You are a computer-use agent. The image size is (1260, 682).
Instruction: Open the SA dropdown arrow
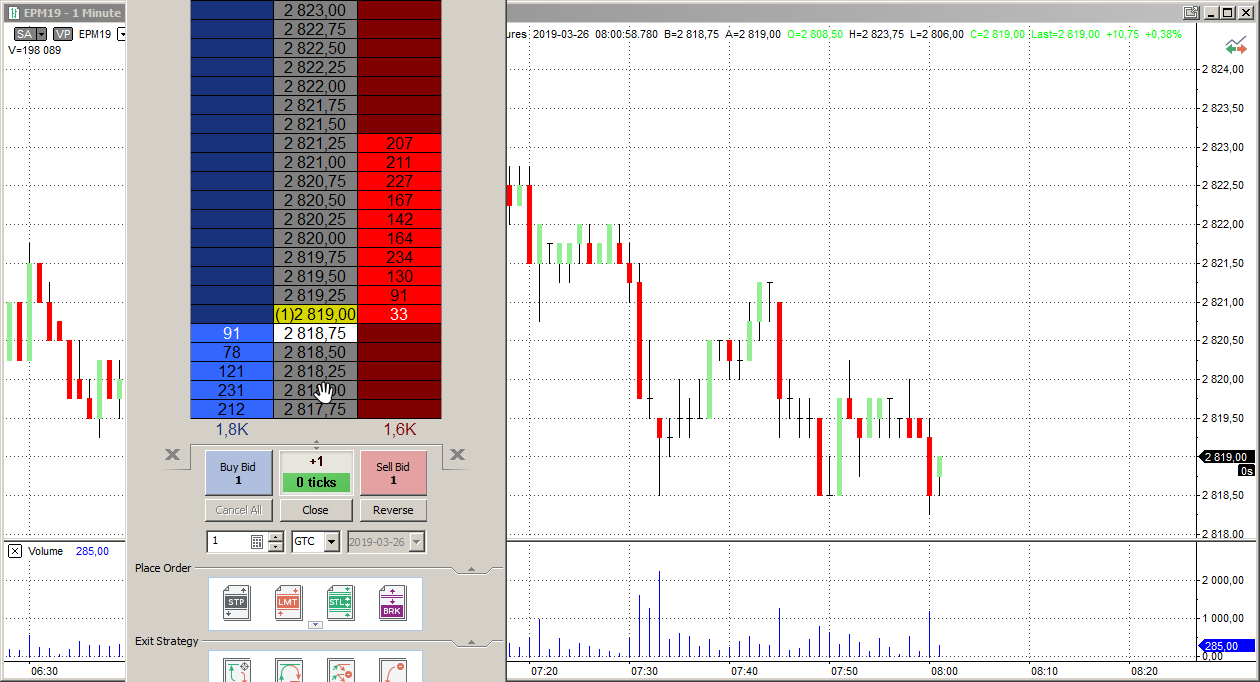42,34
